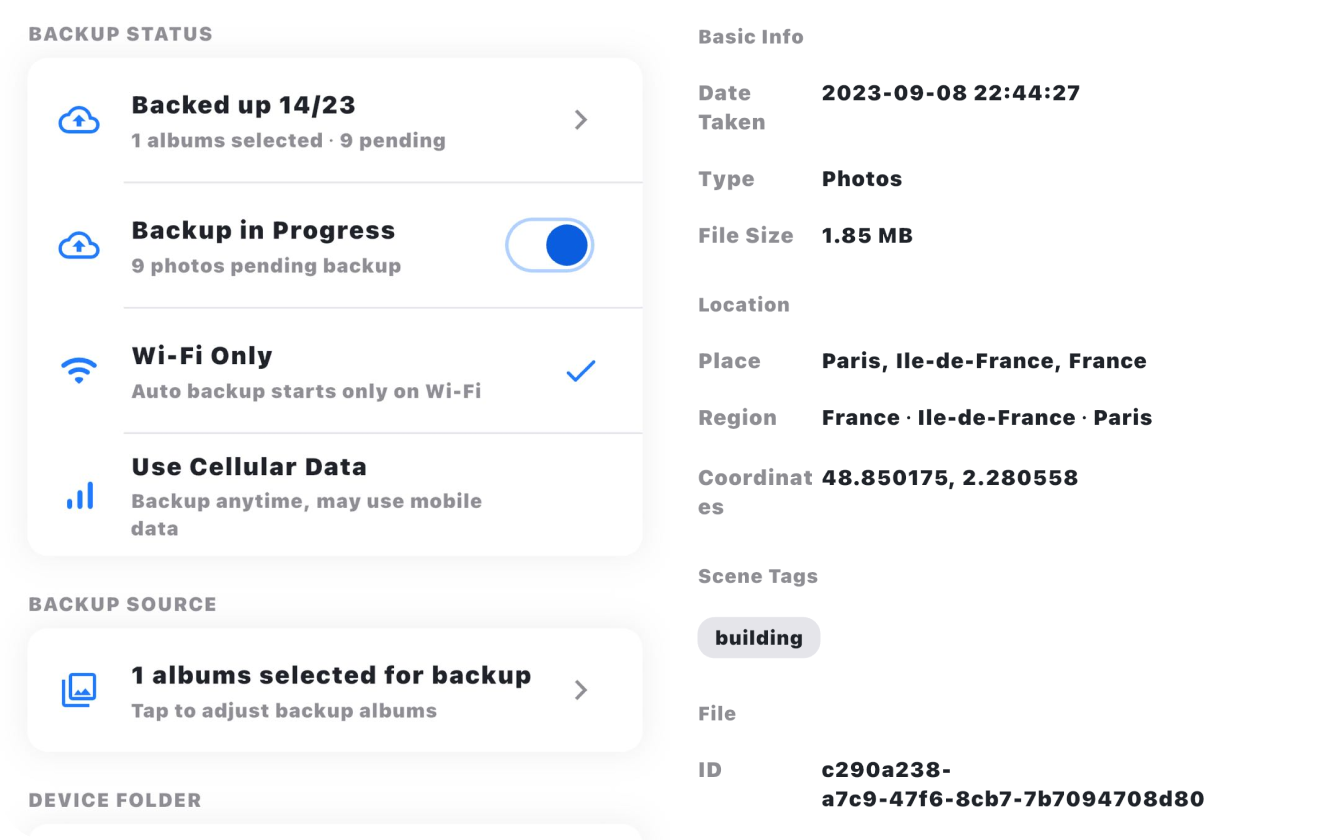Click Tap to adjust backup albums text
Screen dimensions: 1340x840
tap(284, 711)
